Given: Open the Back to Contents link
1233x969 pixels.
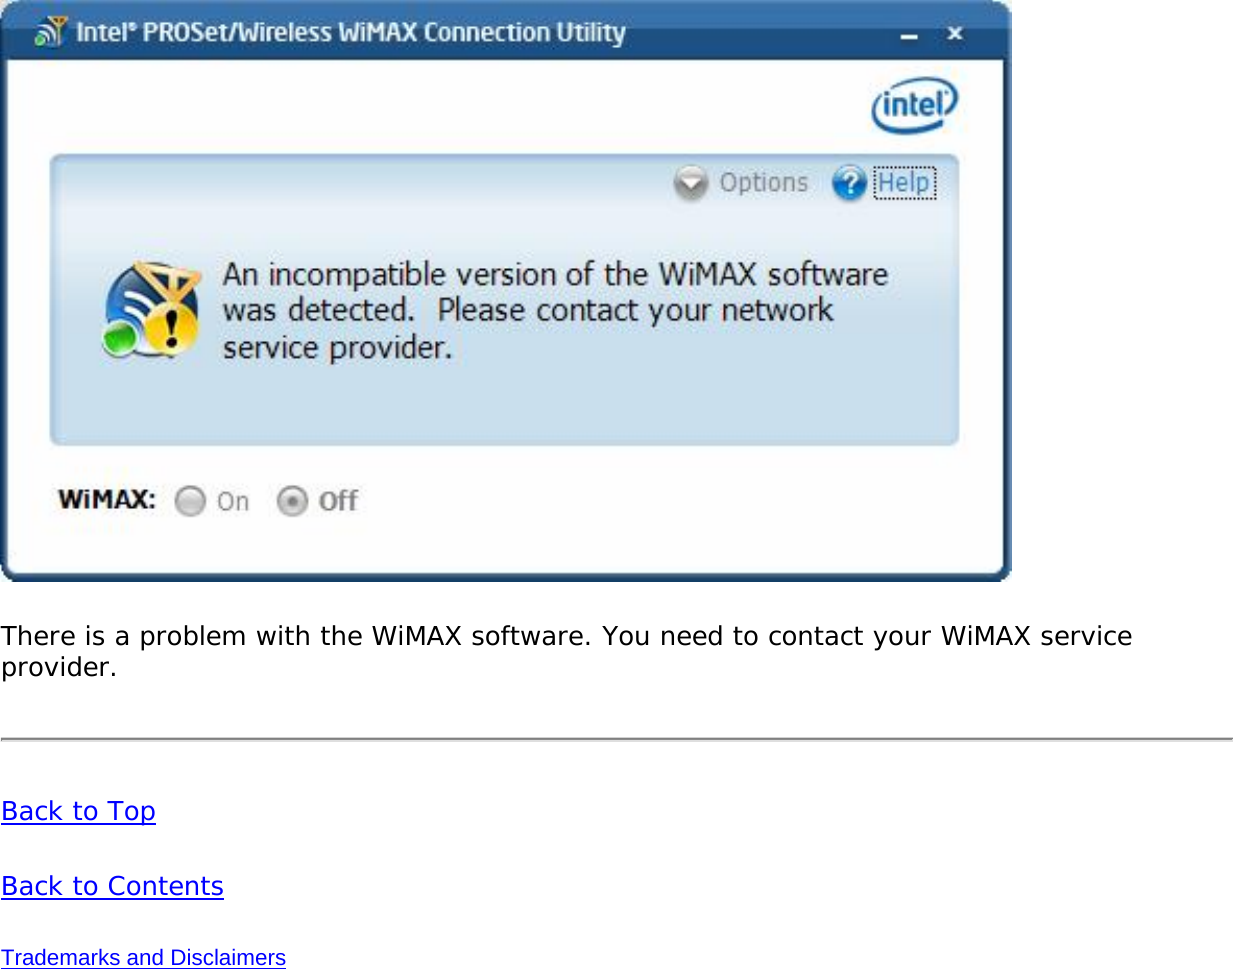Looking at the screenshot, I should (112, 886).
